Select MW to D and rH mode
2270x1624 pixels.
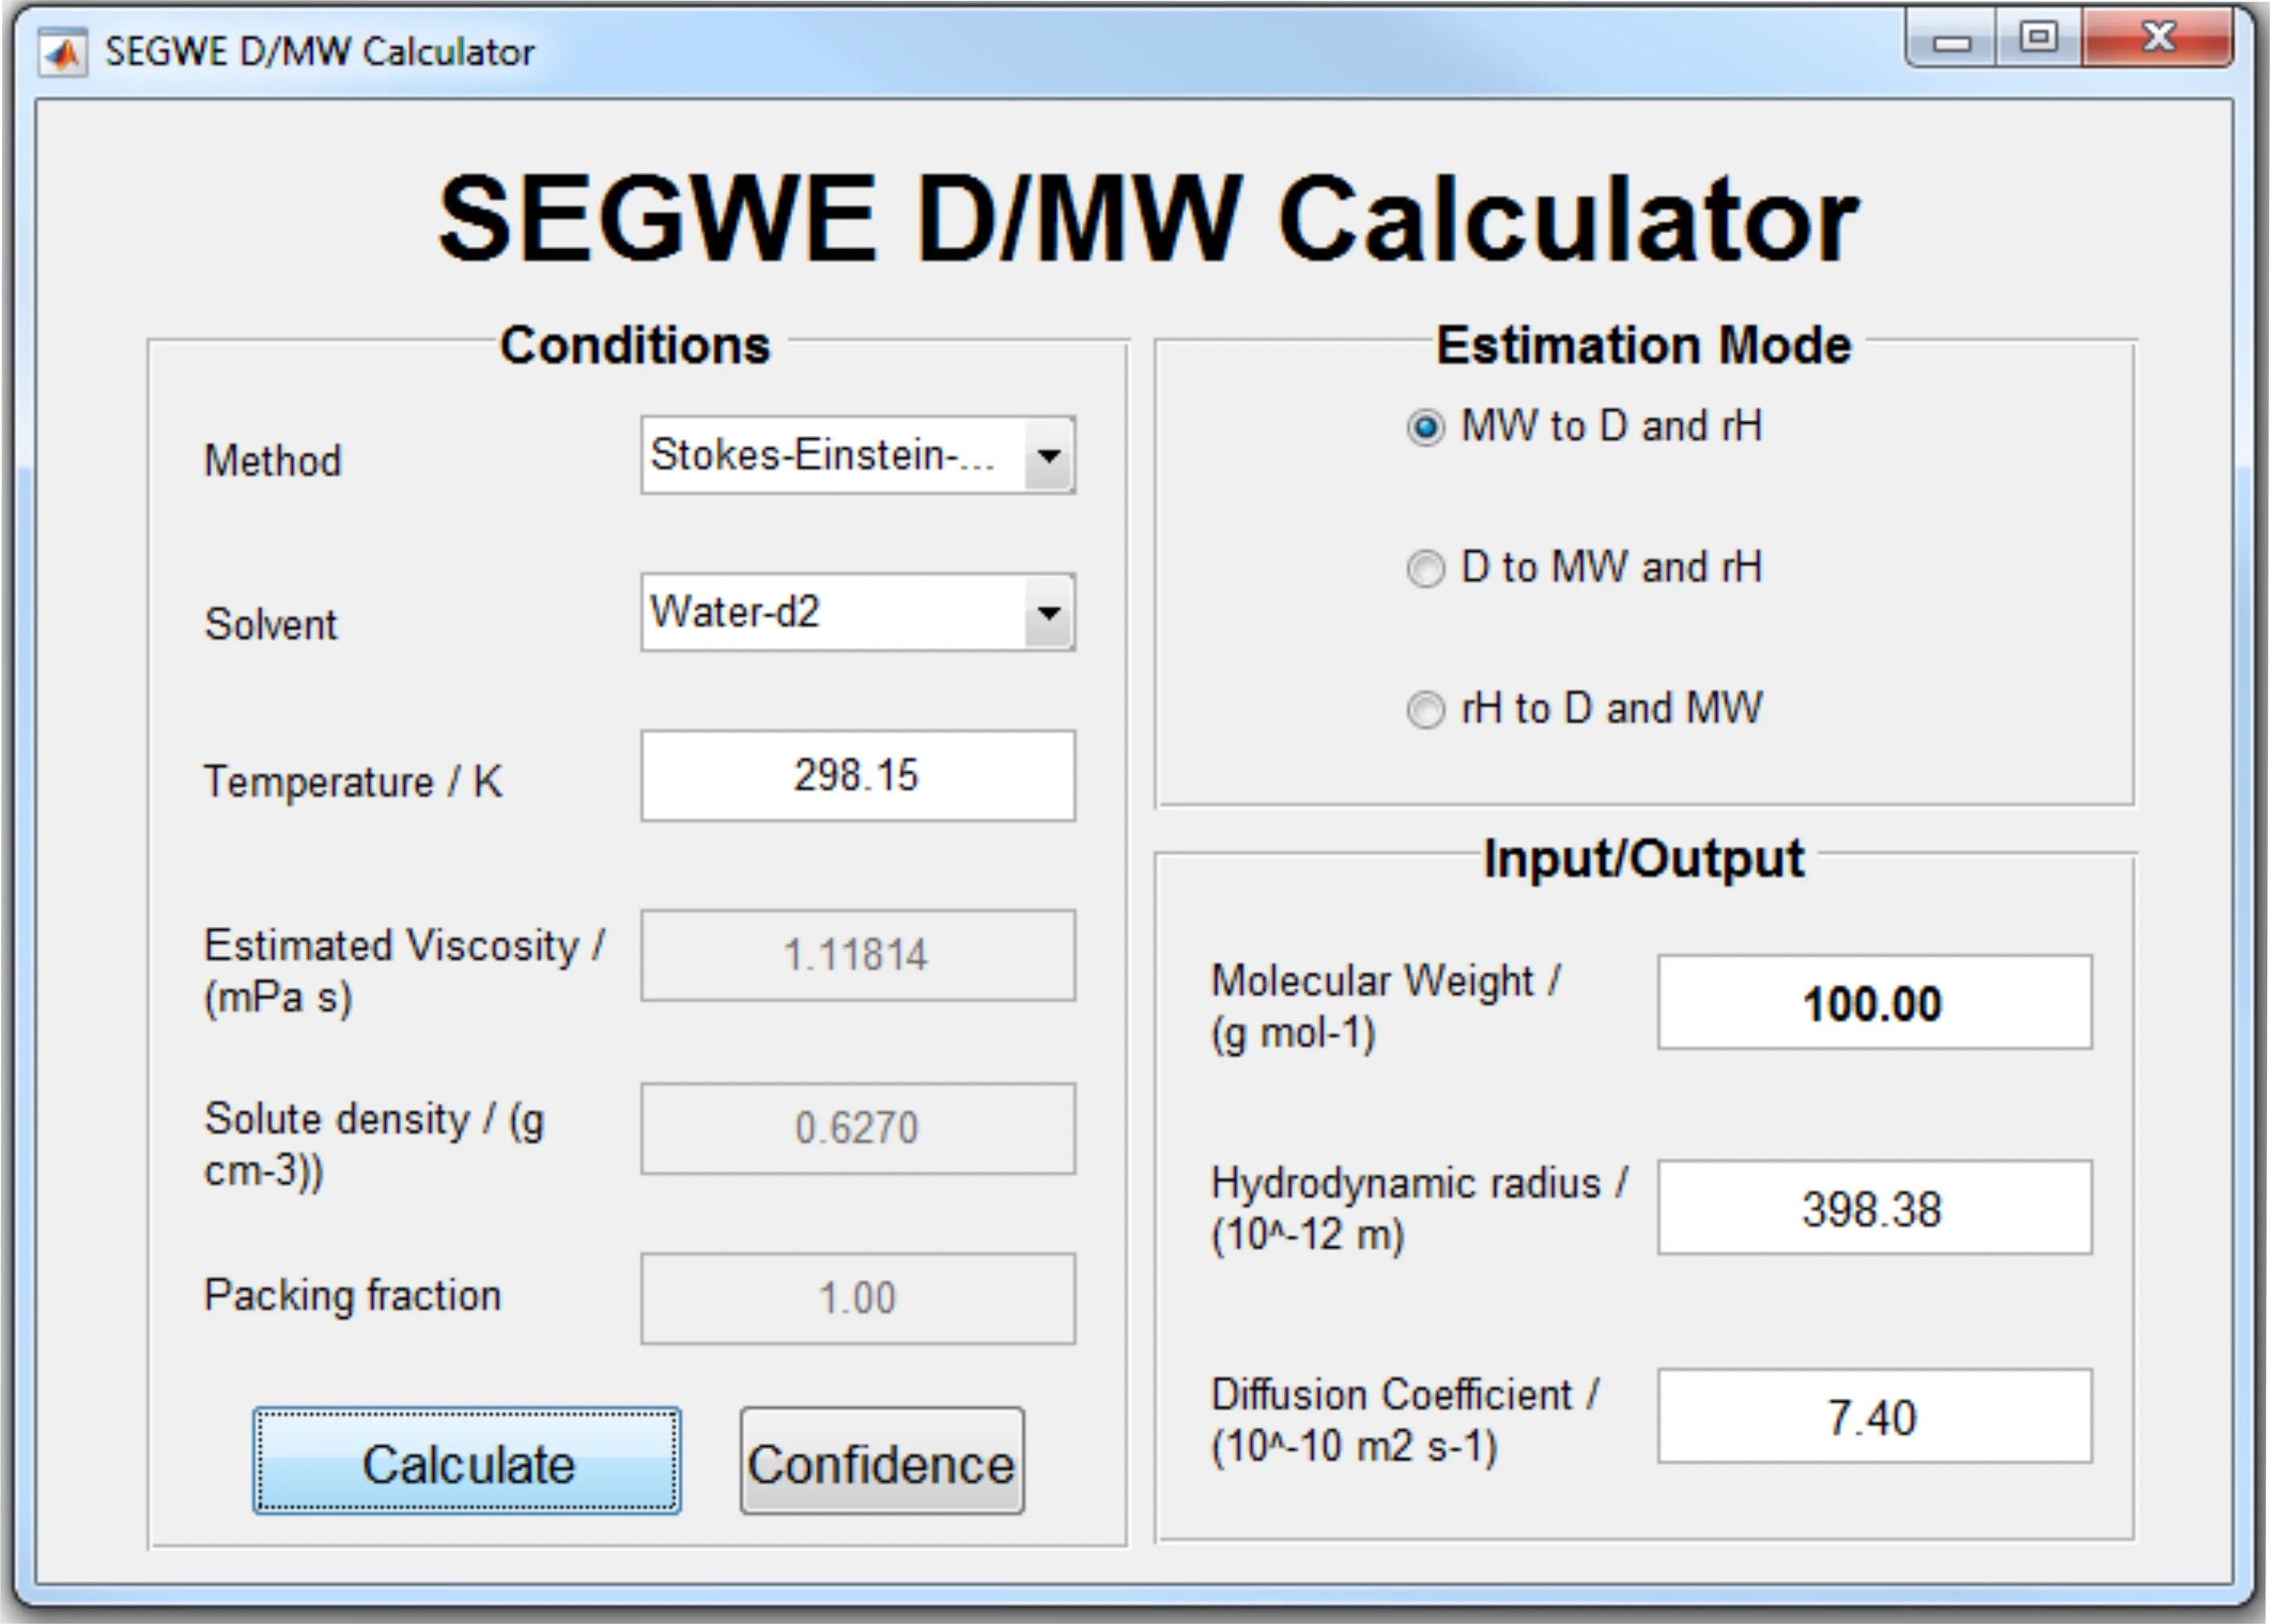coord(1425,428)
